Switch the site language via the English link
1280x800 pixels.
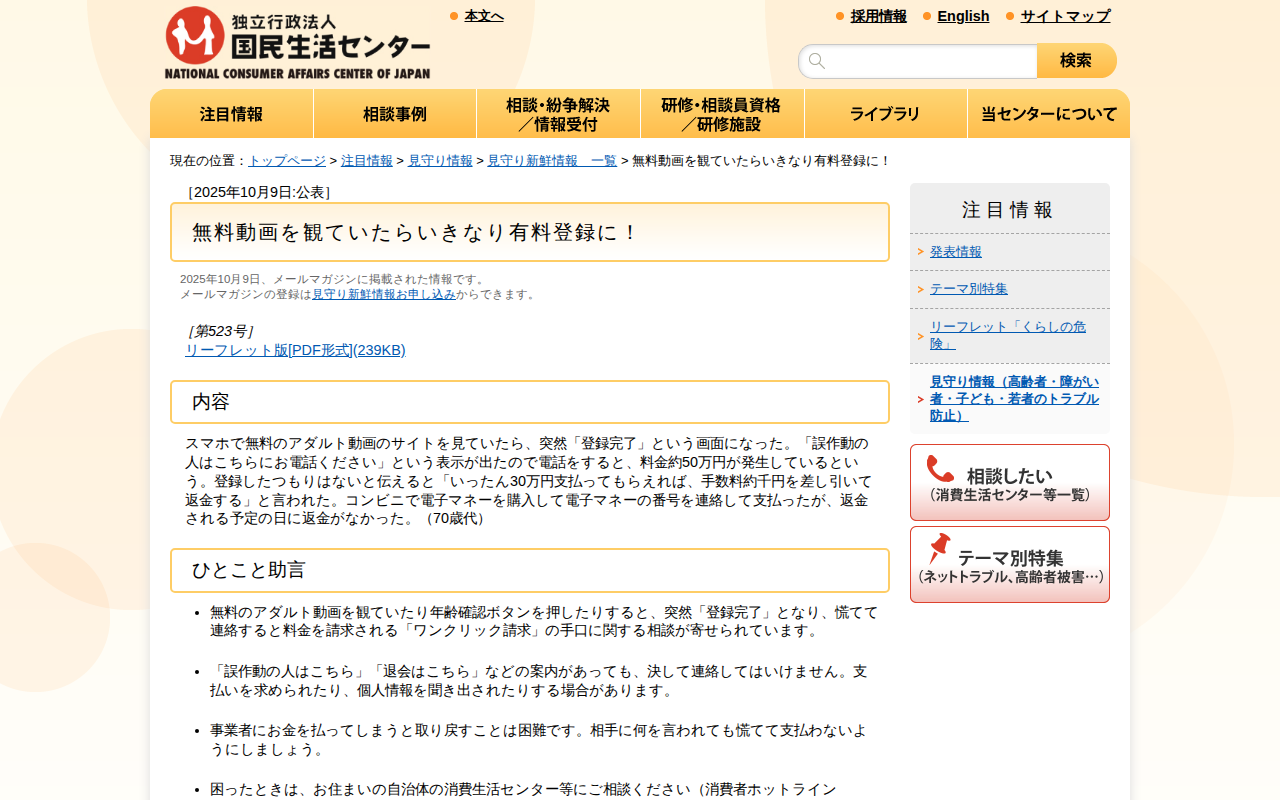point(962,15)
